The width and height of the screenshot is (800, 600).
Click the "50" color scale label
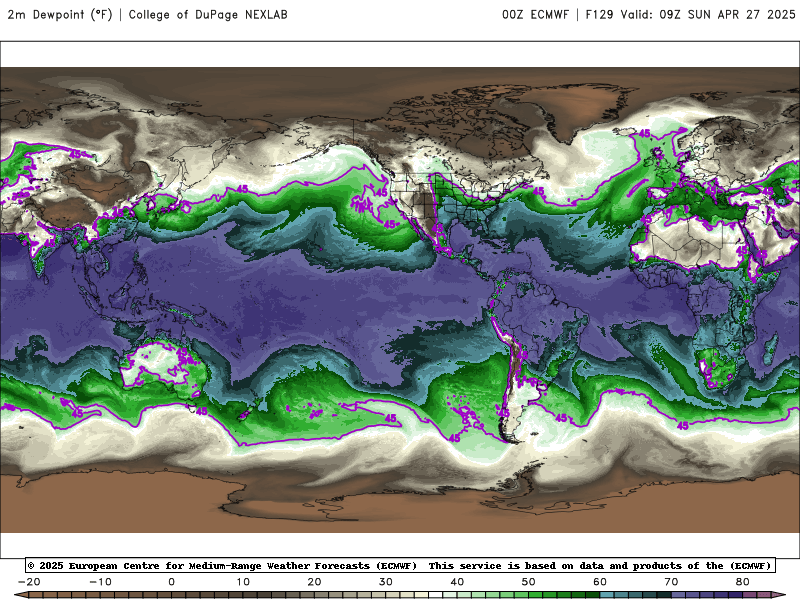(x=529, y=582)
